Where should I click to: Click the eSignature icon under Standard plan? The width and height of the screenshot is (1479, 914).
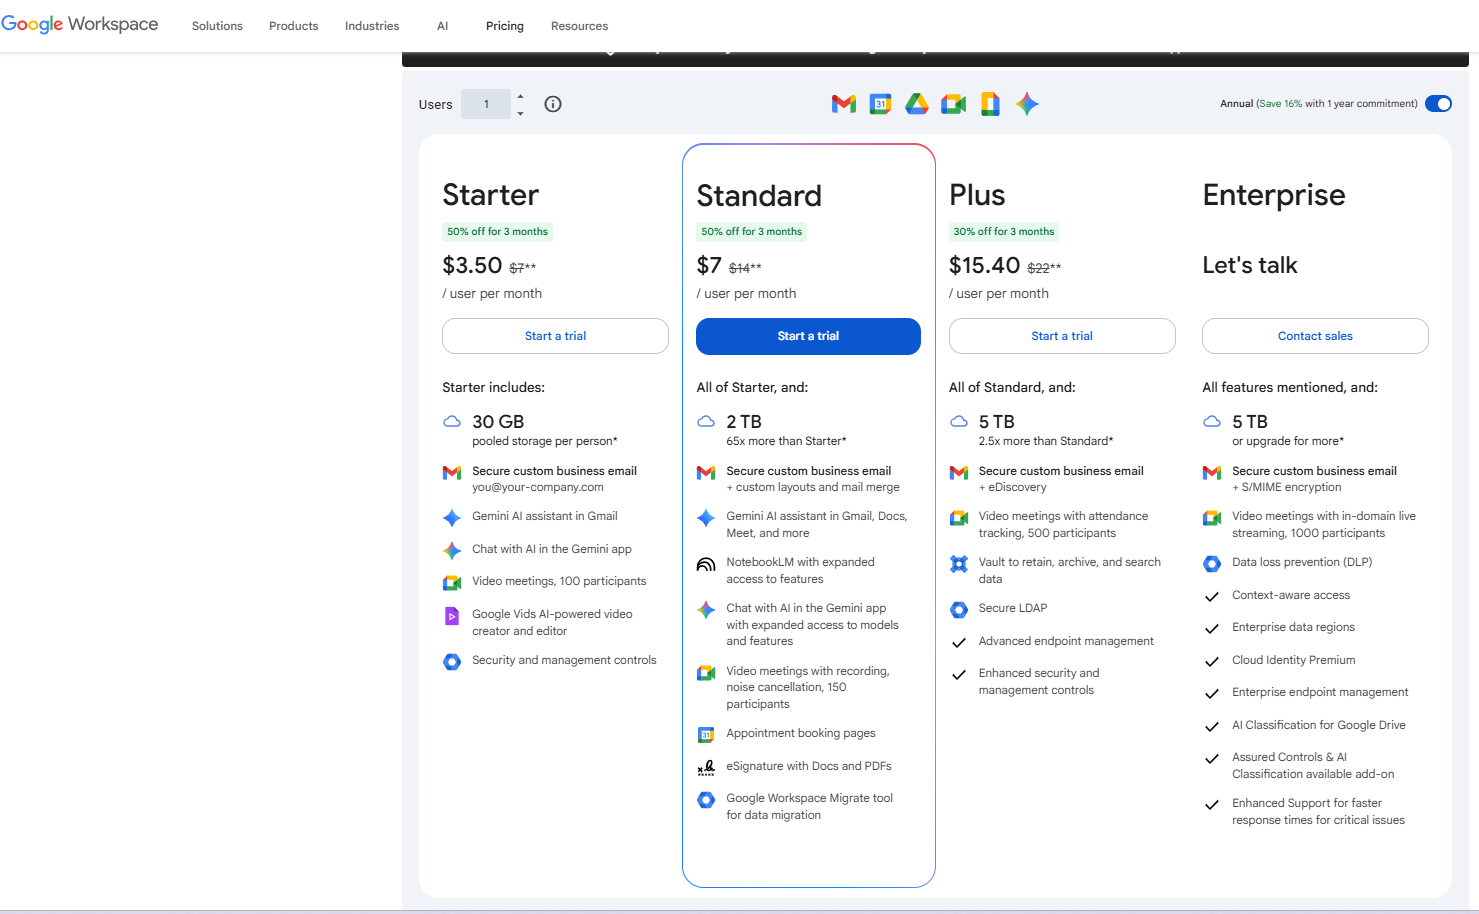pyautogui.click(x=706, y=767)
